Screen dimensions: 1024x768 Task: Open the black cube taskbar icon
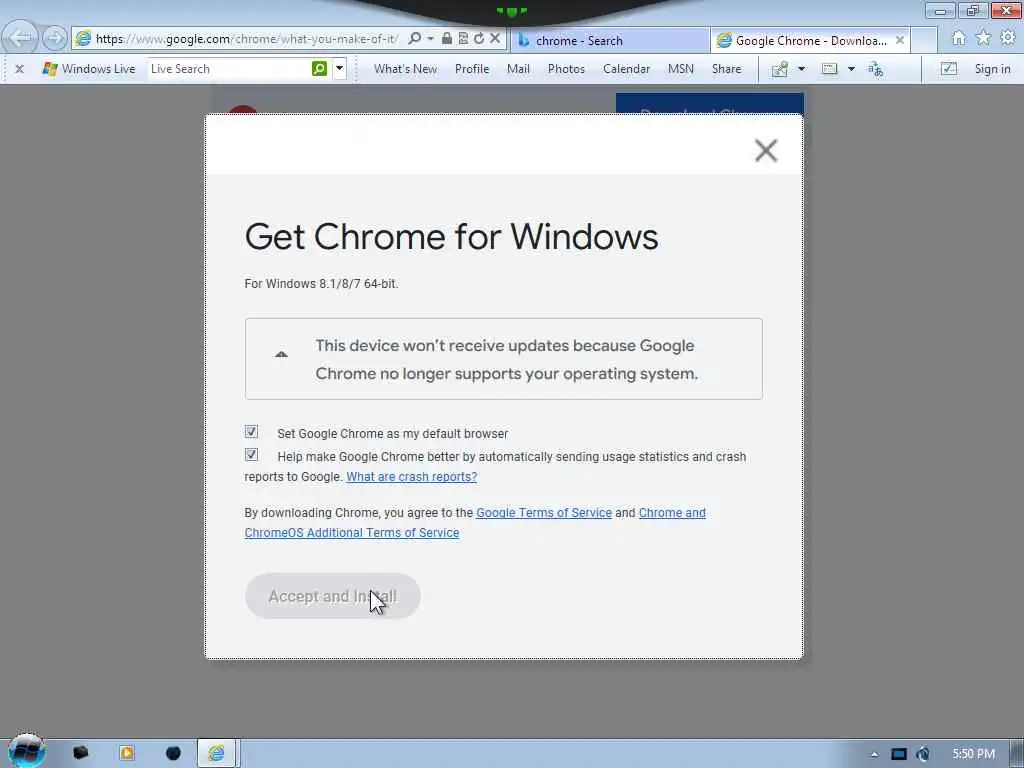point(80,753)
